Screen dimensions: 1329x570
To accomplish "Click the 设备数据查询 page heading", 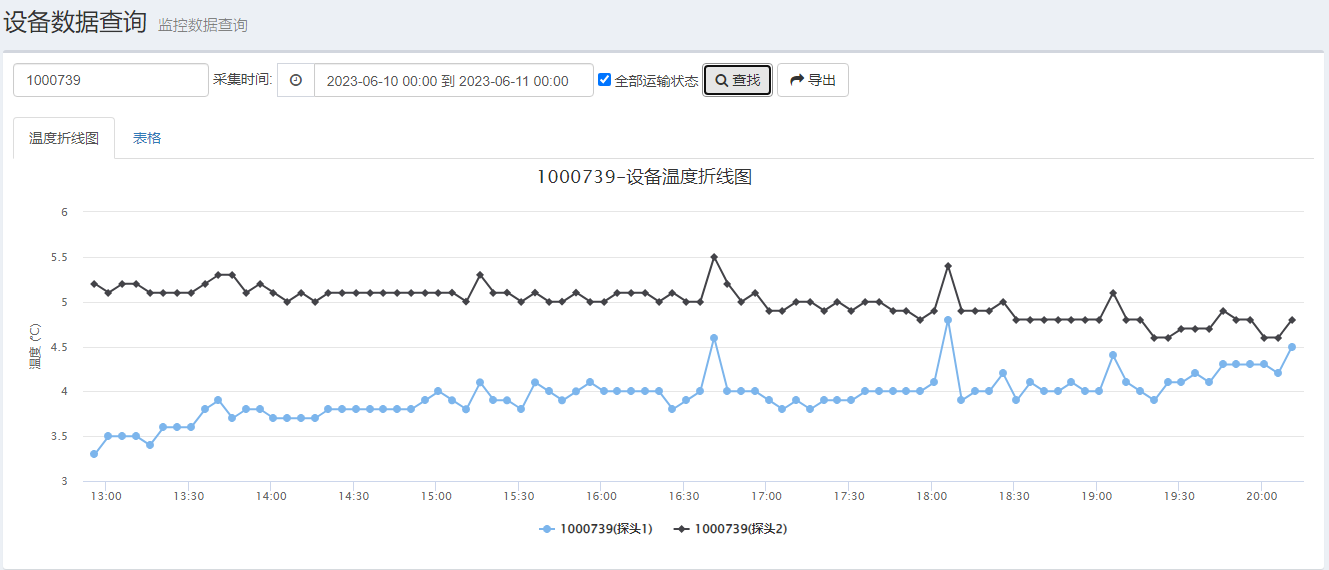I will pyautogui.click(x=75, y=22).
